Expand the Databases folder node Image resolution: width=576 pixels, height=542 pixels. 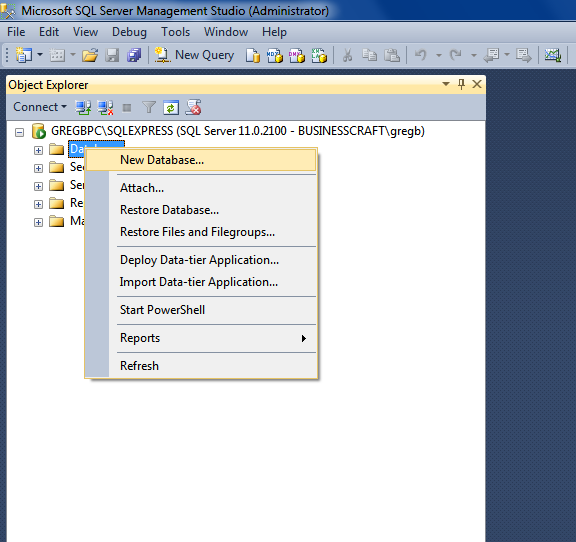(38, 150)
